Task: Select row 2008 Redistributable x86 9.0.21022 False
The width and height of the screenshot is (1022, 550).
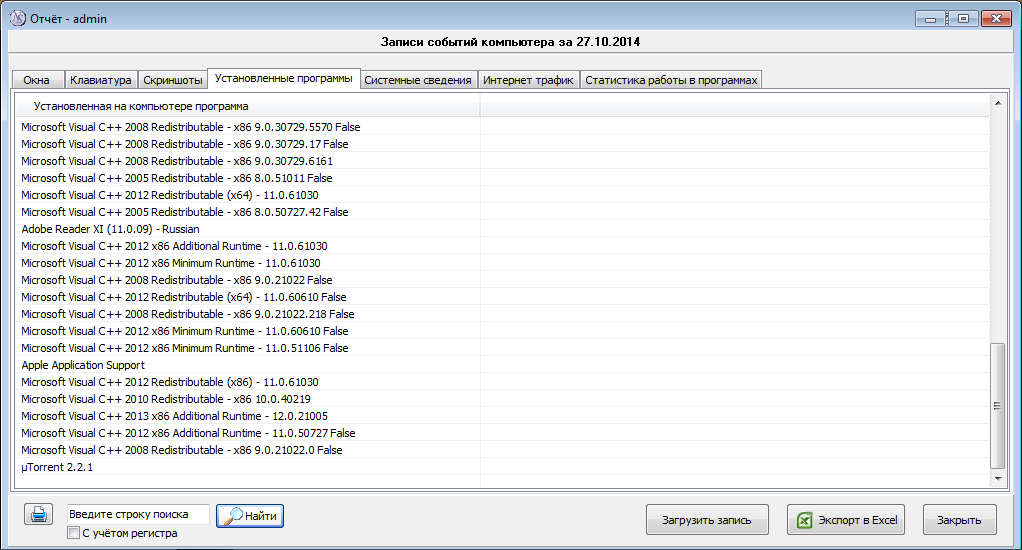Action: click(502, 280)
